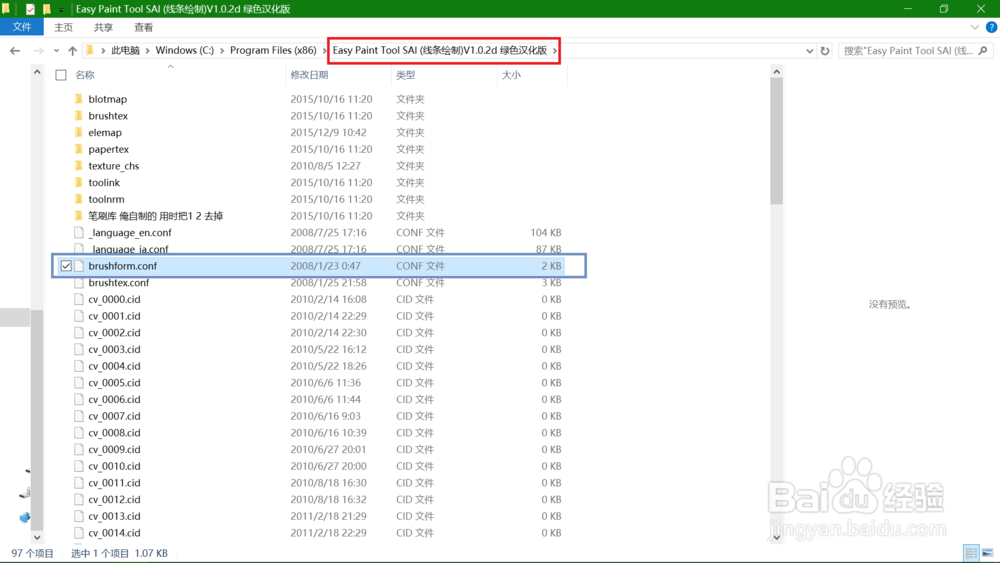This screenshot has width=1000, height=563.
Task: Switch to the 主页 tab
Action: pyautogui.click(x=63, y=27)
